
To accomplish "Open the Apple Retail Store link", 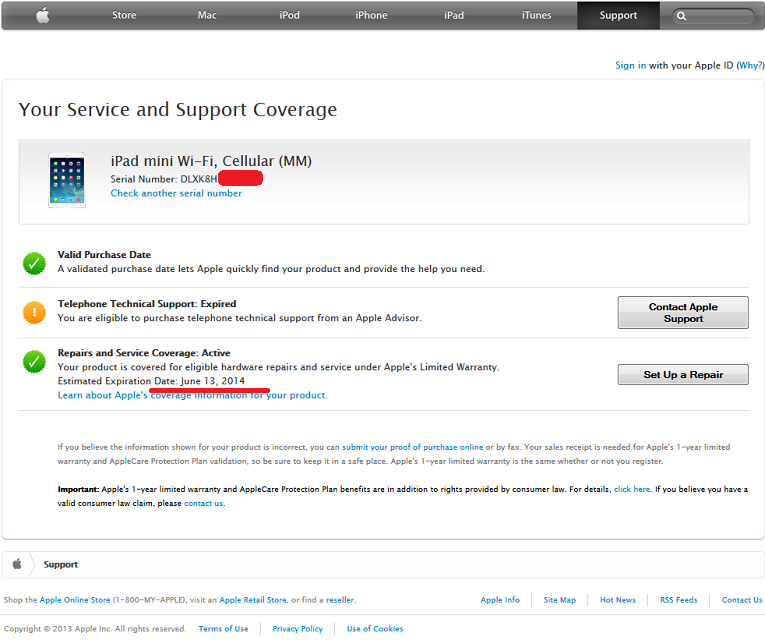I will click(253, 600).
